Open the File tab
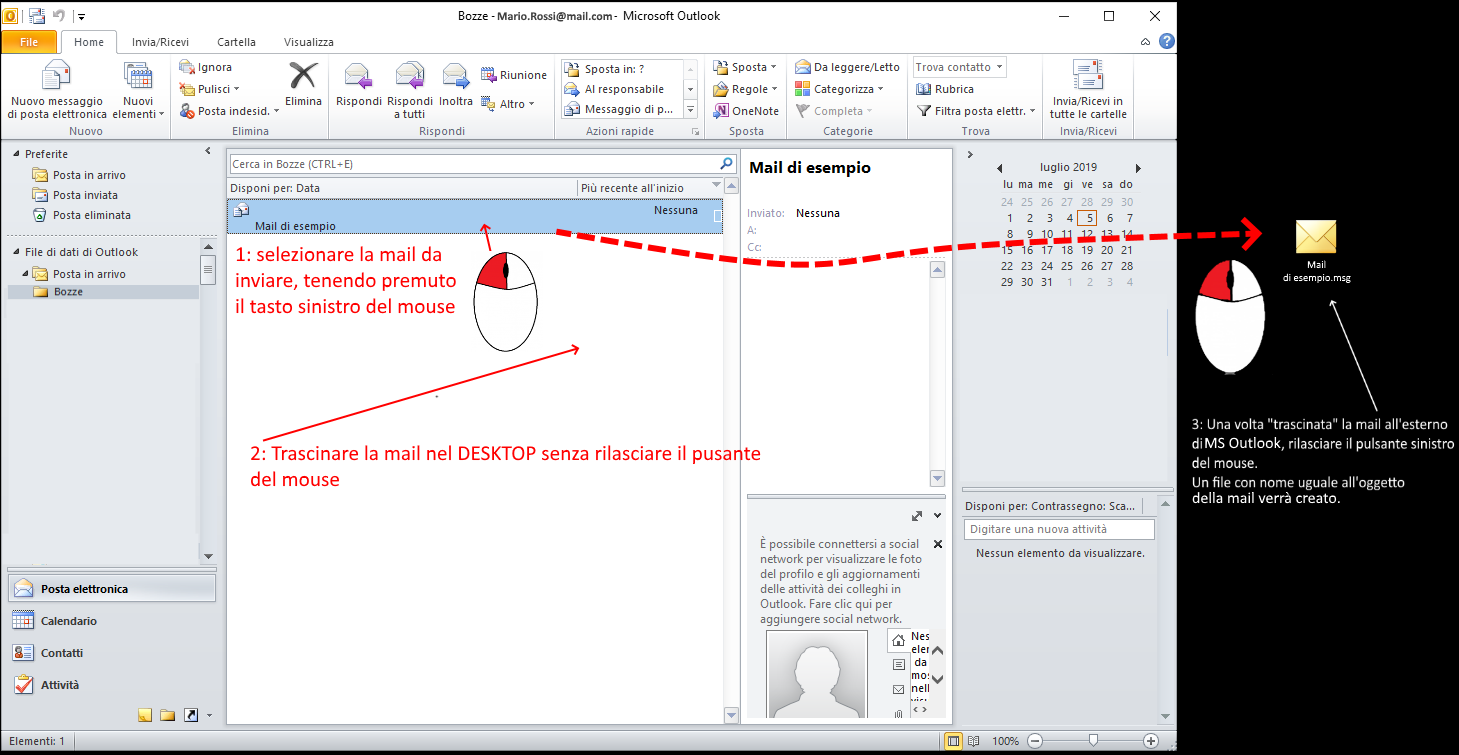Viewport: 1459px width, 755px height. coord(29,42)
